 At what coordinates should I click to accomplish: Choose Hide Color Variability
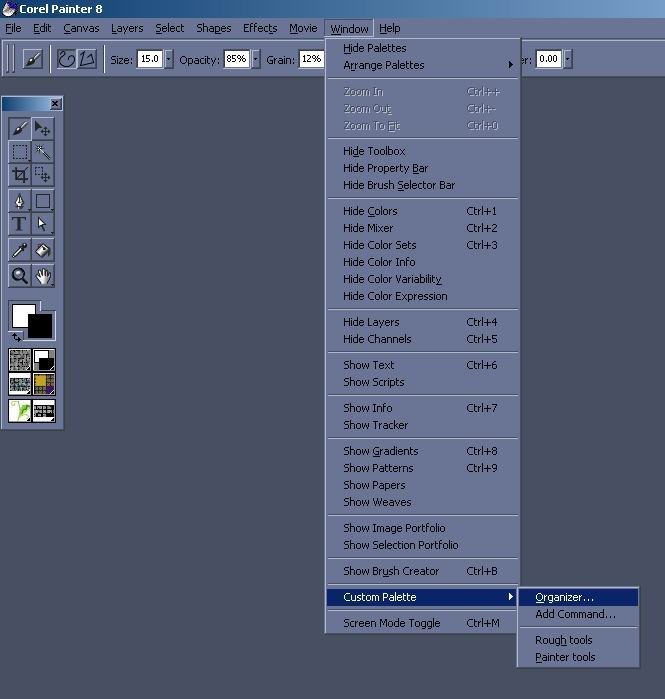click(x=422, y=279)
